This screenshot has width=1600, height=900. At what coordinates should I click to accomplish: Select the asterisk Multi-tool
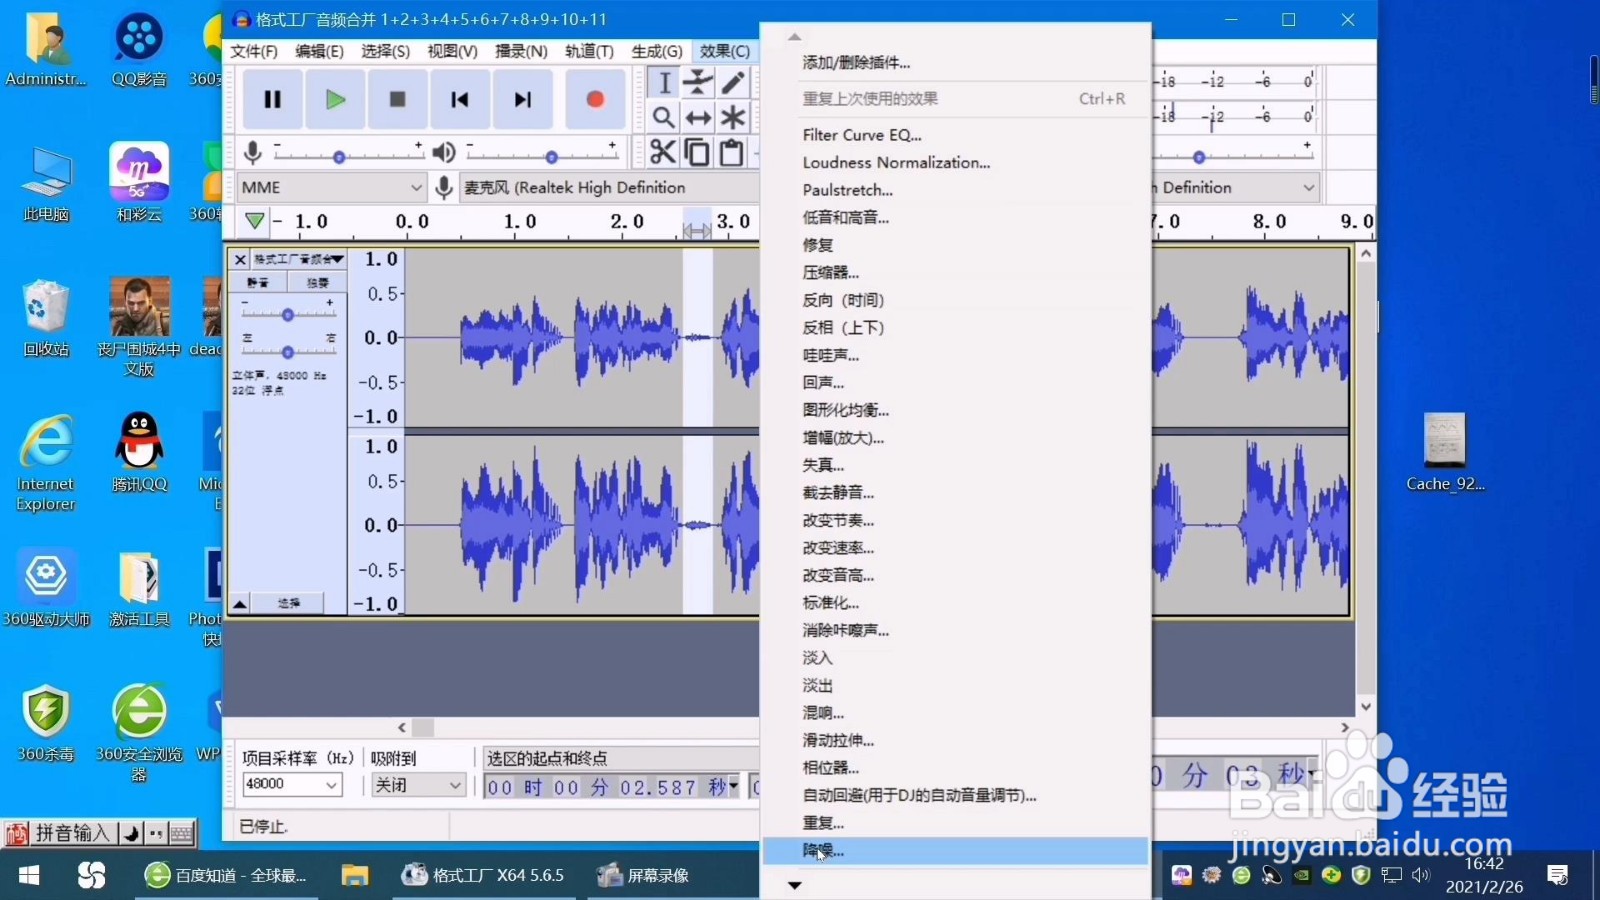coord(733,117)
